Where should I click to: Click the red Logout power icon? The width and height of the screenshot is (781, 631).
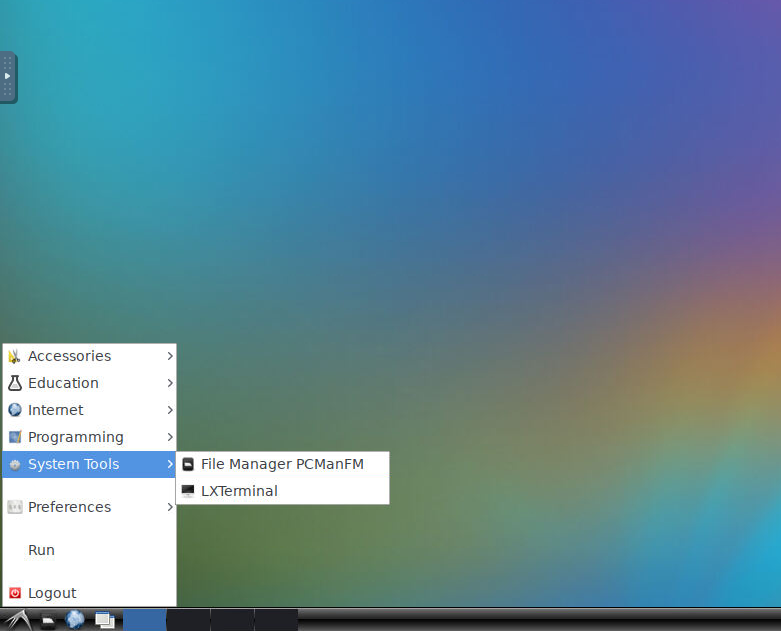coord(15,593)
